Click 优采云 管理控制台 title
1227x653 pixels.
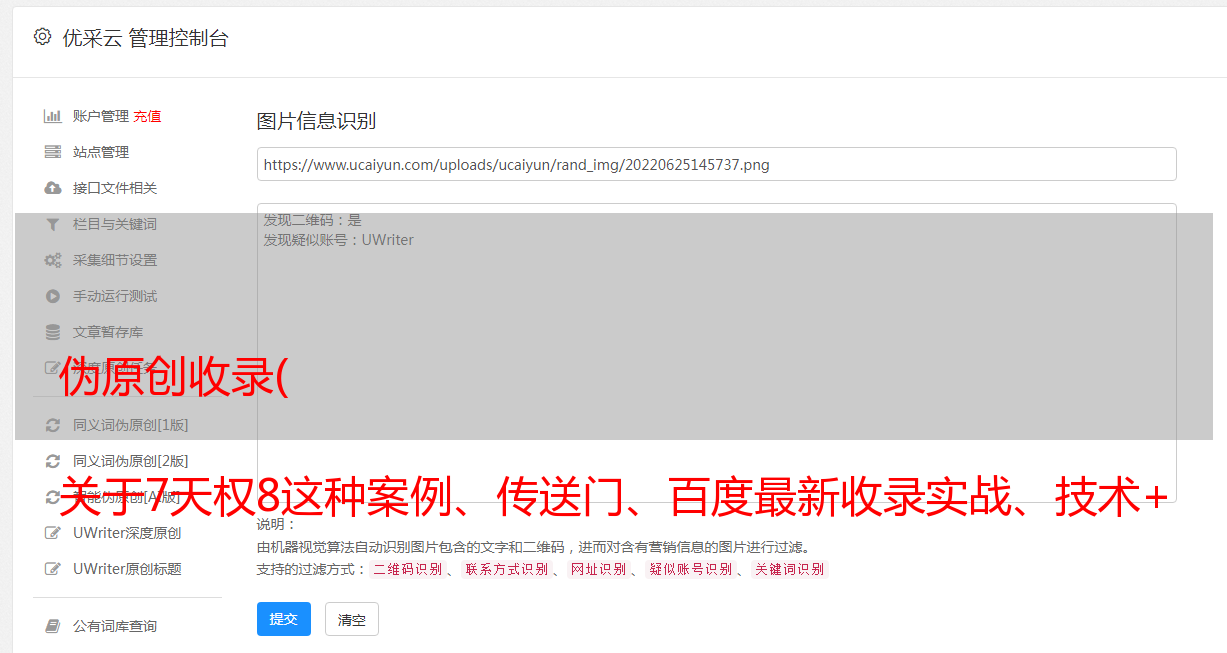[x=145, y=38]
